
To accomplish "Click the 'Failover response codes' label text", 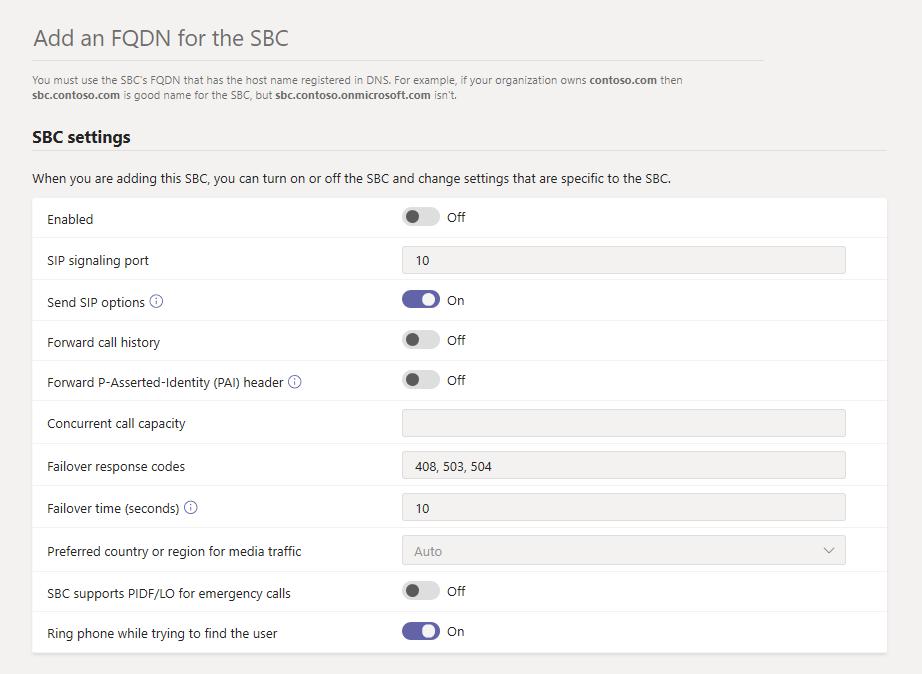I will pyautogui.click(x=116, y=467).
